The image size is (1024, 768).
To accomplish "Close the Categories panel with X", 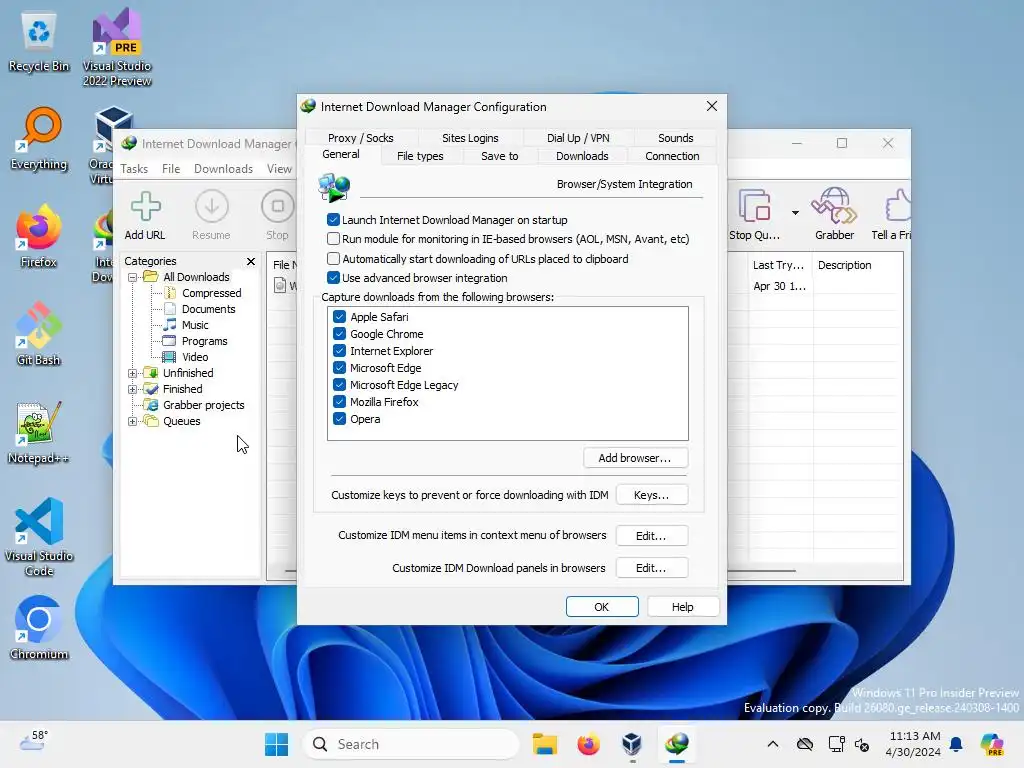I will 251,261.
